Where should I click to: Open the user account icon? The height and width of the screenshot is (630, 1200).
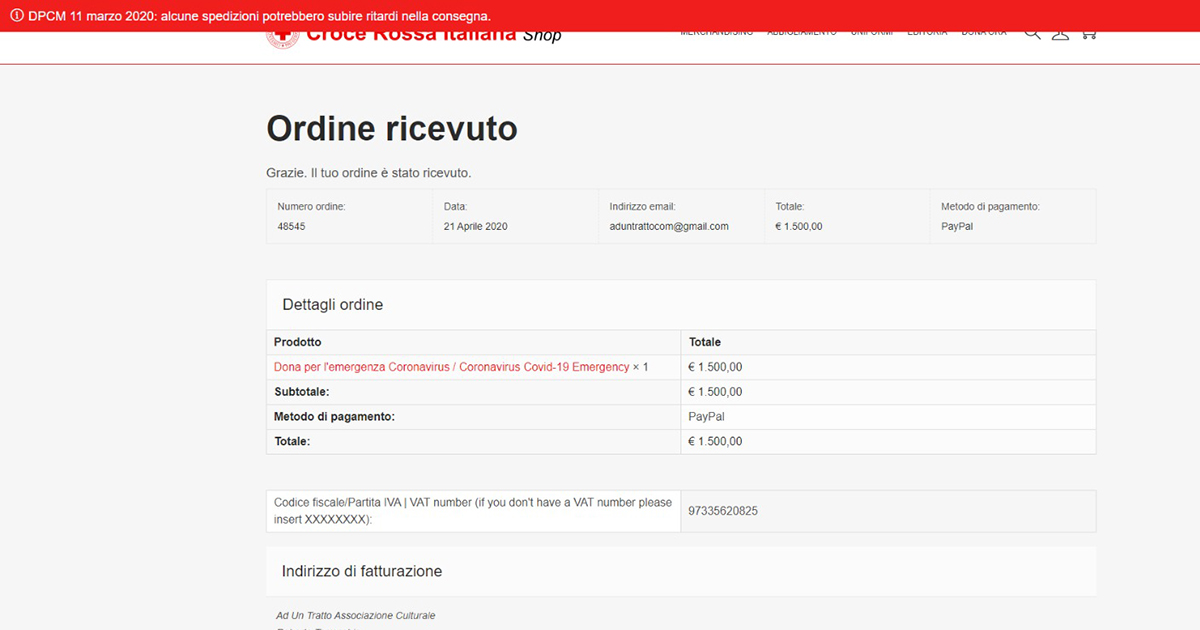click(x=1061, y=35)
